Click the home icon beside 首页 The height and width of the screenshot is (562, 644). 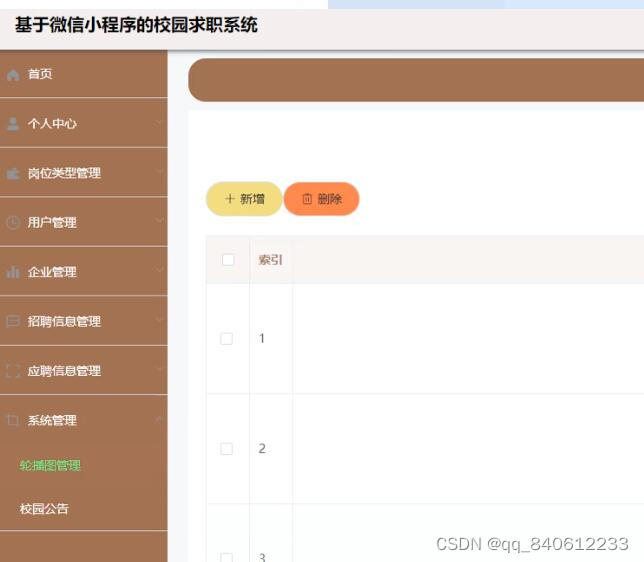tap(13, 75)
